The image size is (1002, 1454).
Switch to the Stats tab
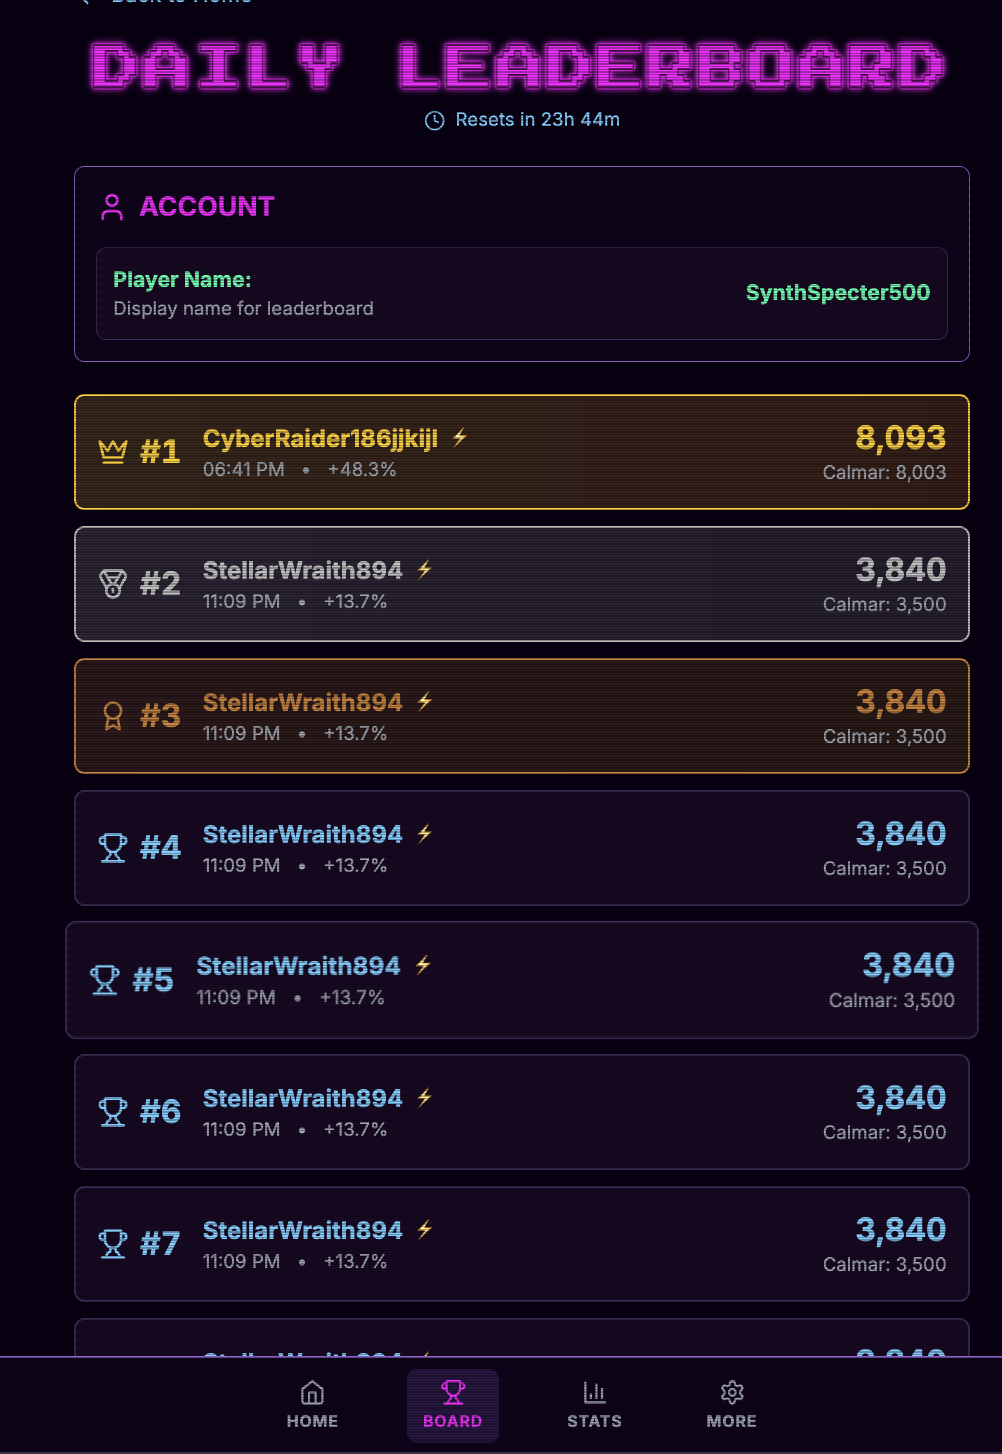pos(594,1405)
